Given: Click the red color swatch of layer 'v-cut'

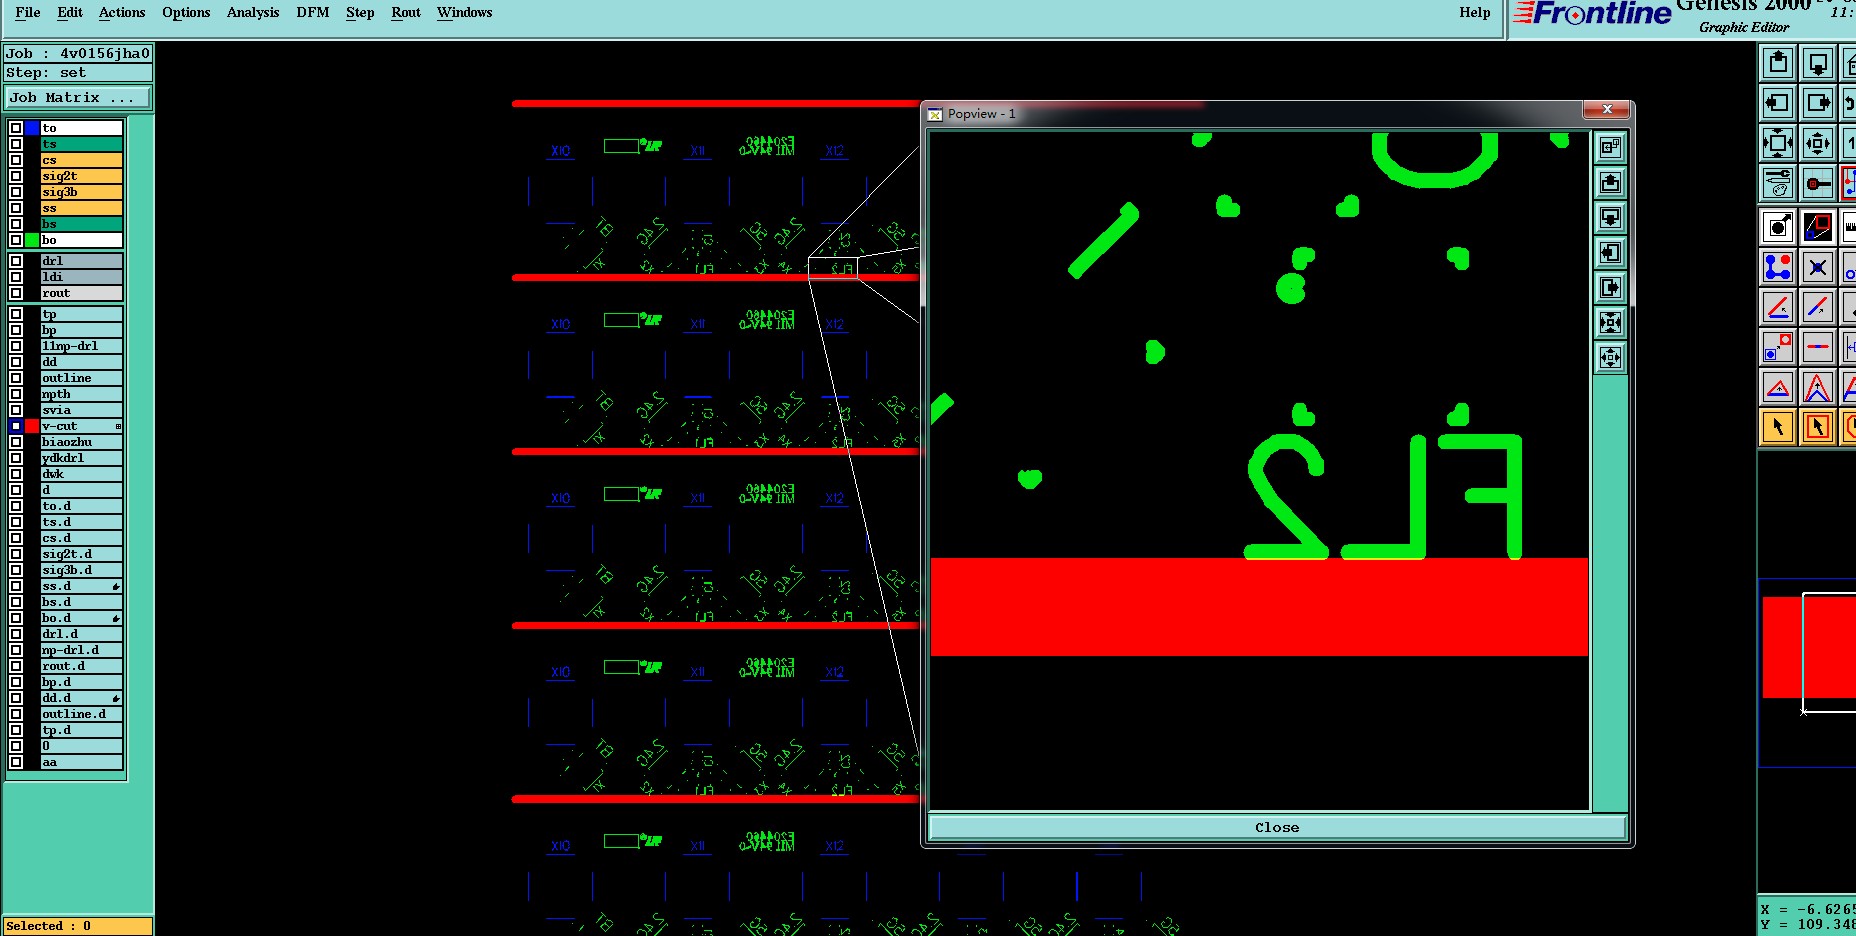Looking at the screenshot, I should point(32,426).
